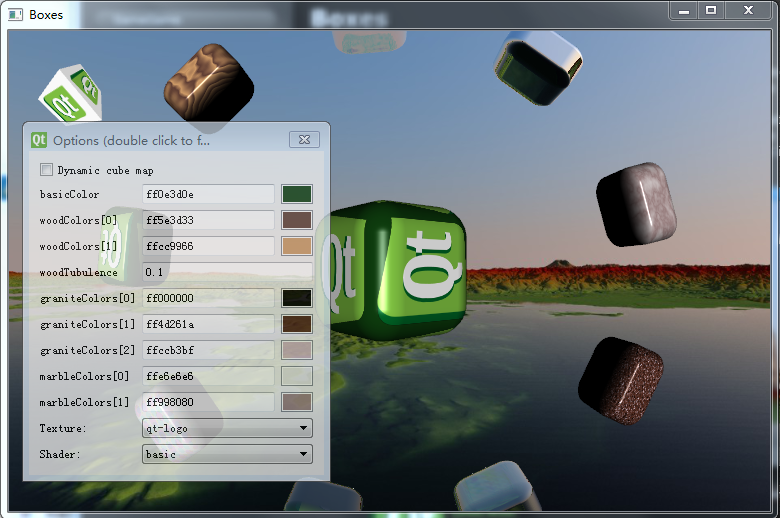The image size is (780, 518).
Task: Click the Qt logo icon in Options title bar
Action: click(x=40, y=141)
